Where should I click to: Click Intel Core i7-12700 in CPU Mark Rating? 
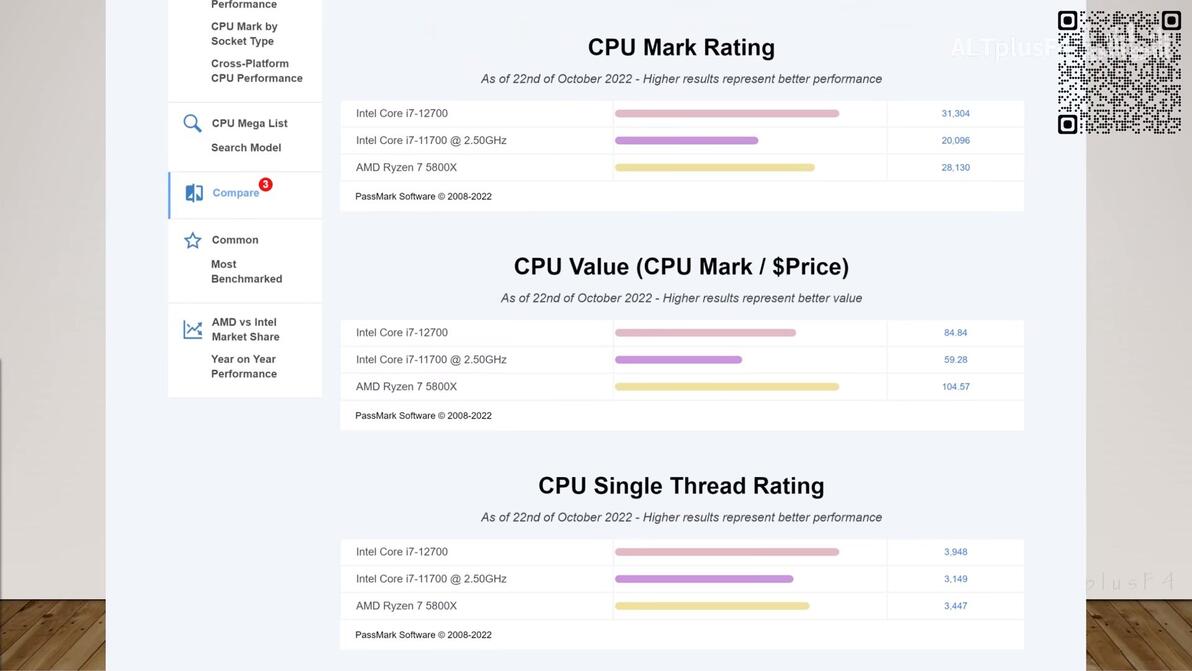point(402,114)
